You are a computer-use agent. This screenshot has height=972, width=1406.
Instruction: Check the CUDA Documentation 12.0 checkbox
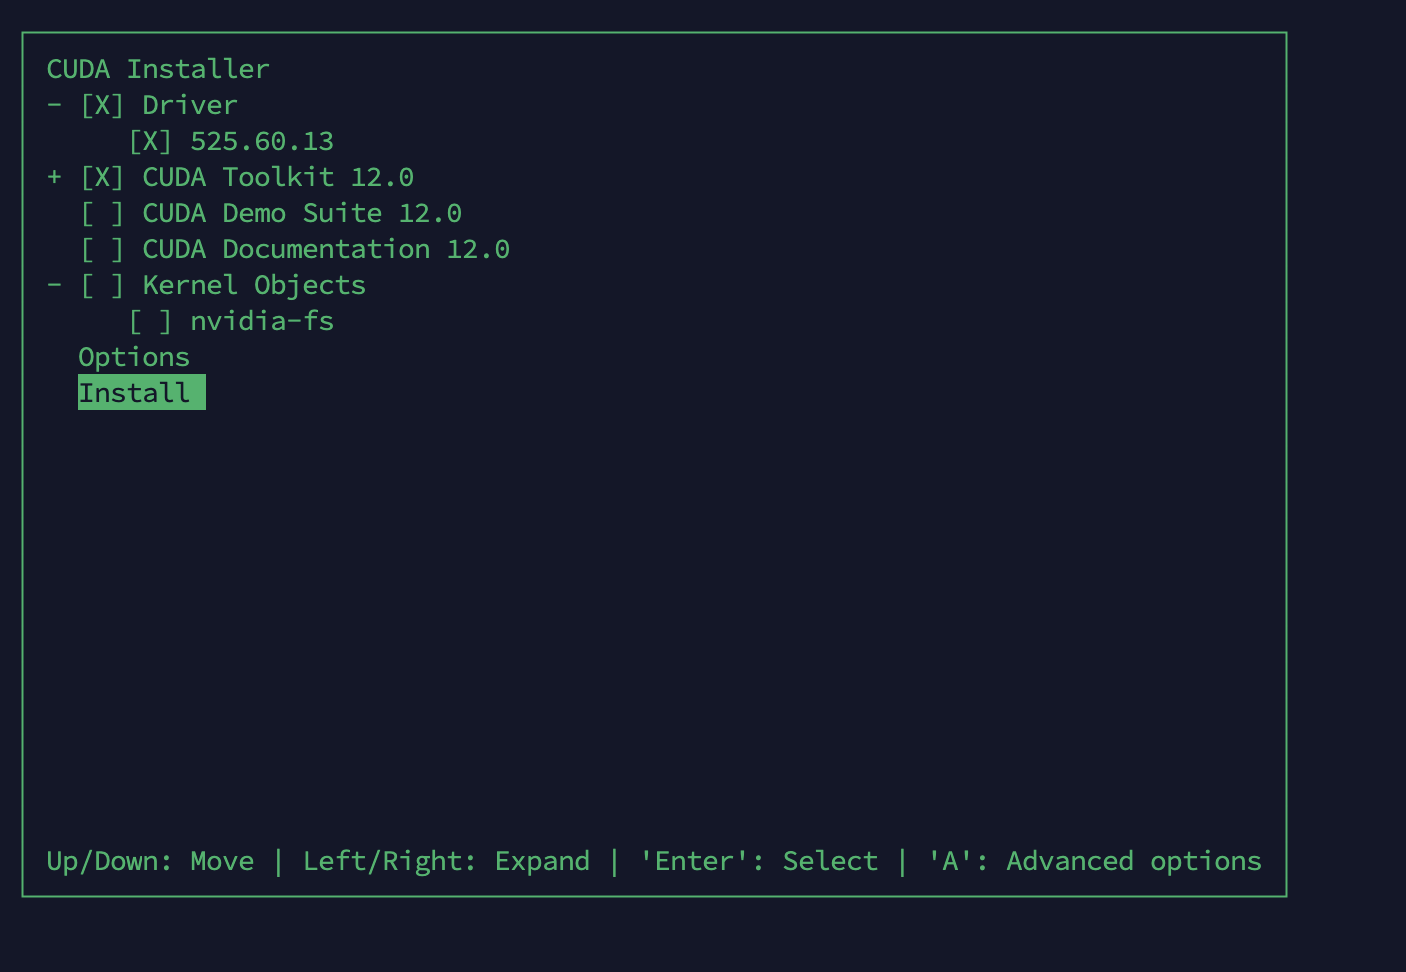[102, 249]
